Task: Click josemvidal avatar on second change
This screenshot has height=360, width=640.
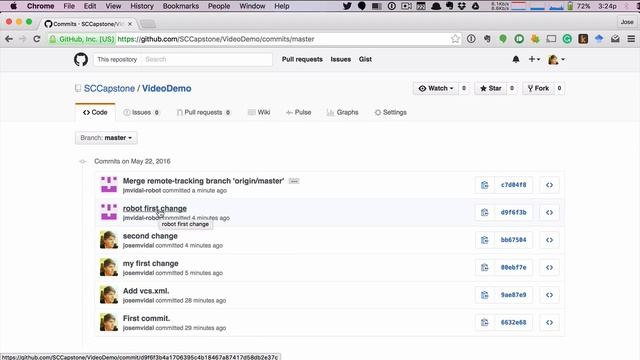Action: click(x=109, y=240)
